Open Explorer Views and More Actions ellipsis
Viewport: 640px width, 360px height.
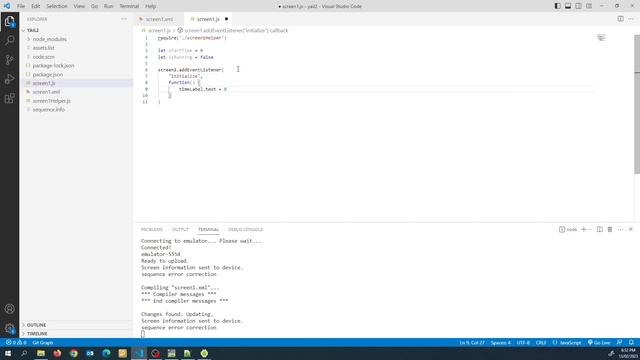pos(124,19)
